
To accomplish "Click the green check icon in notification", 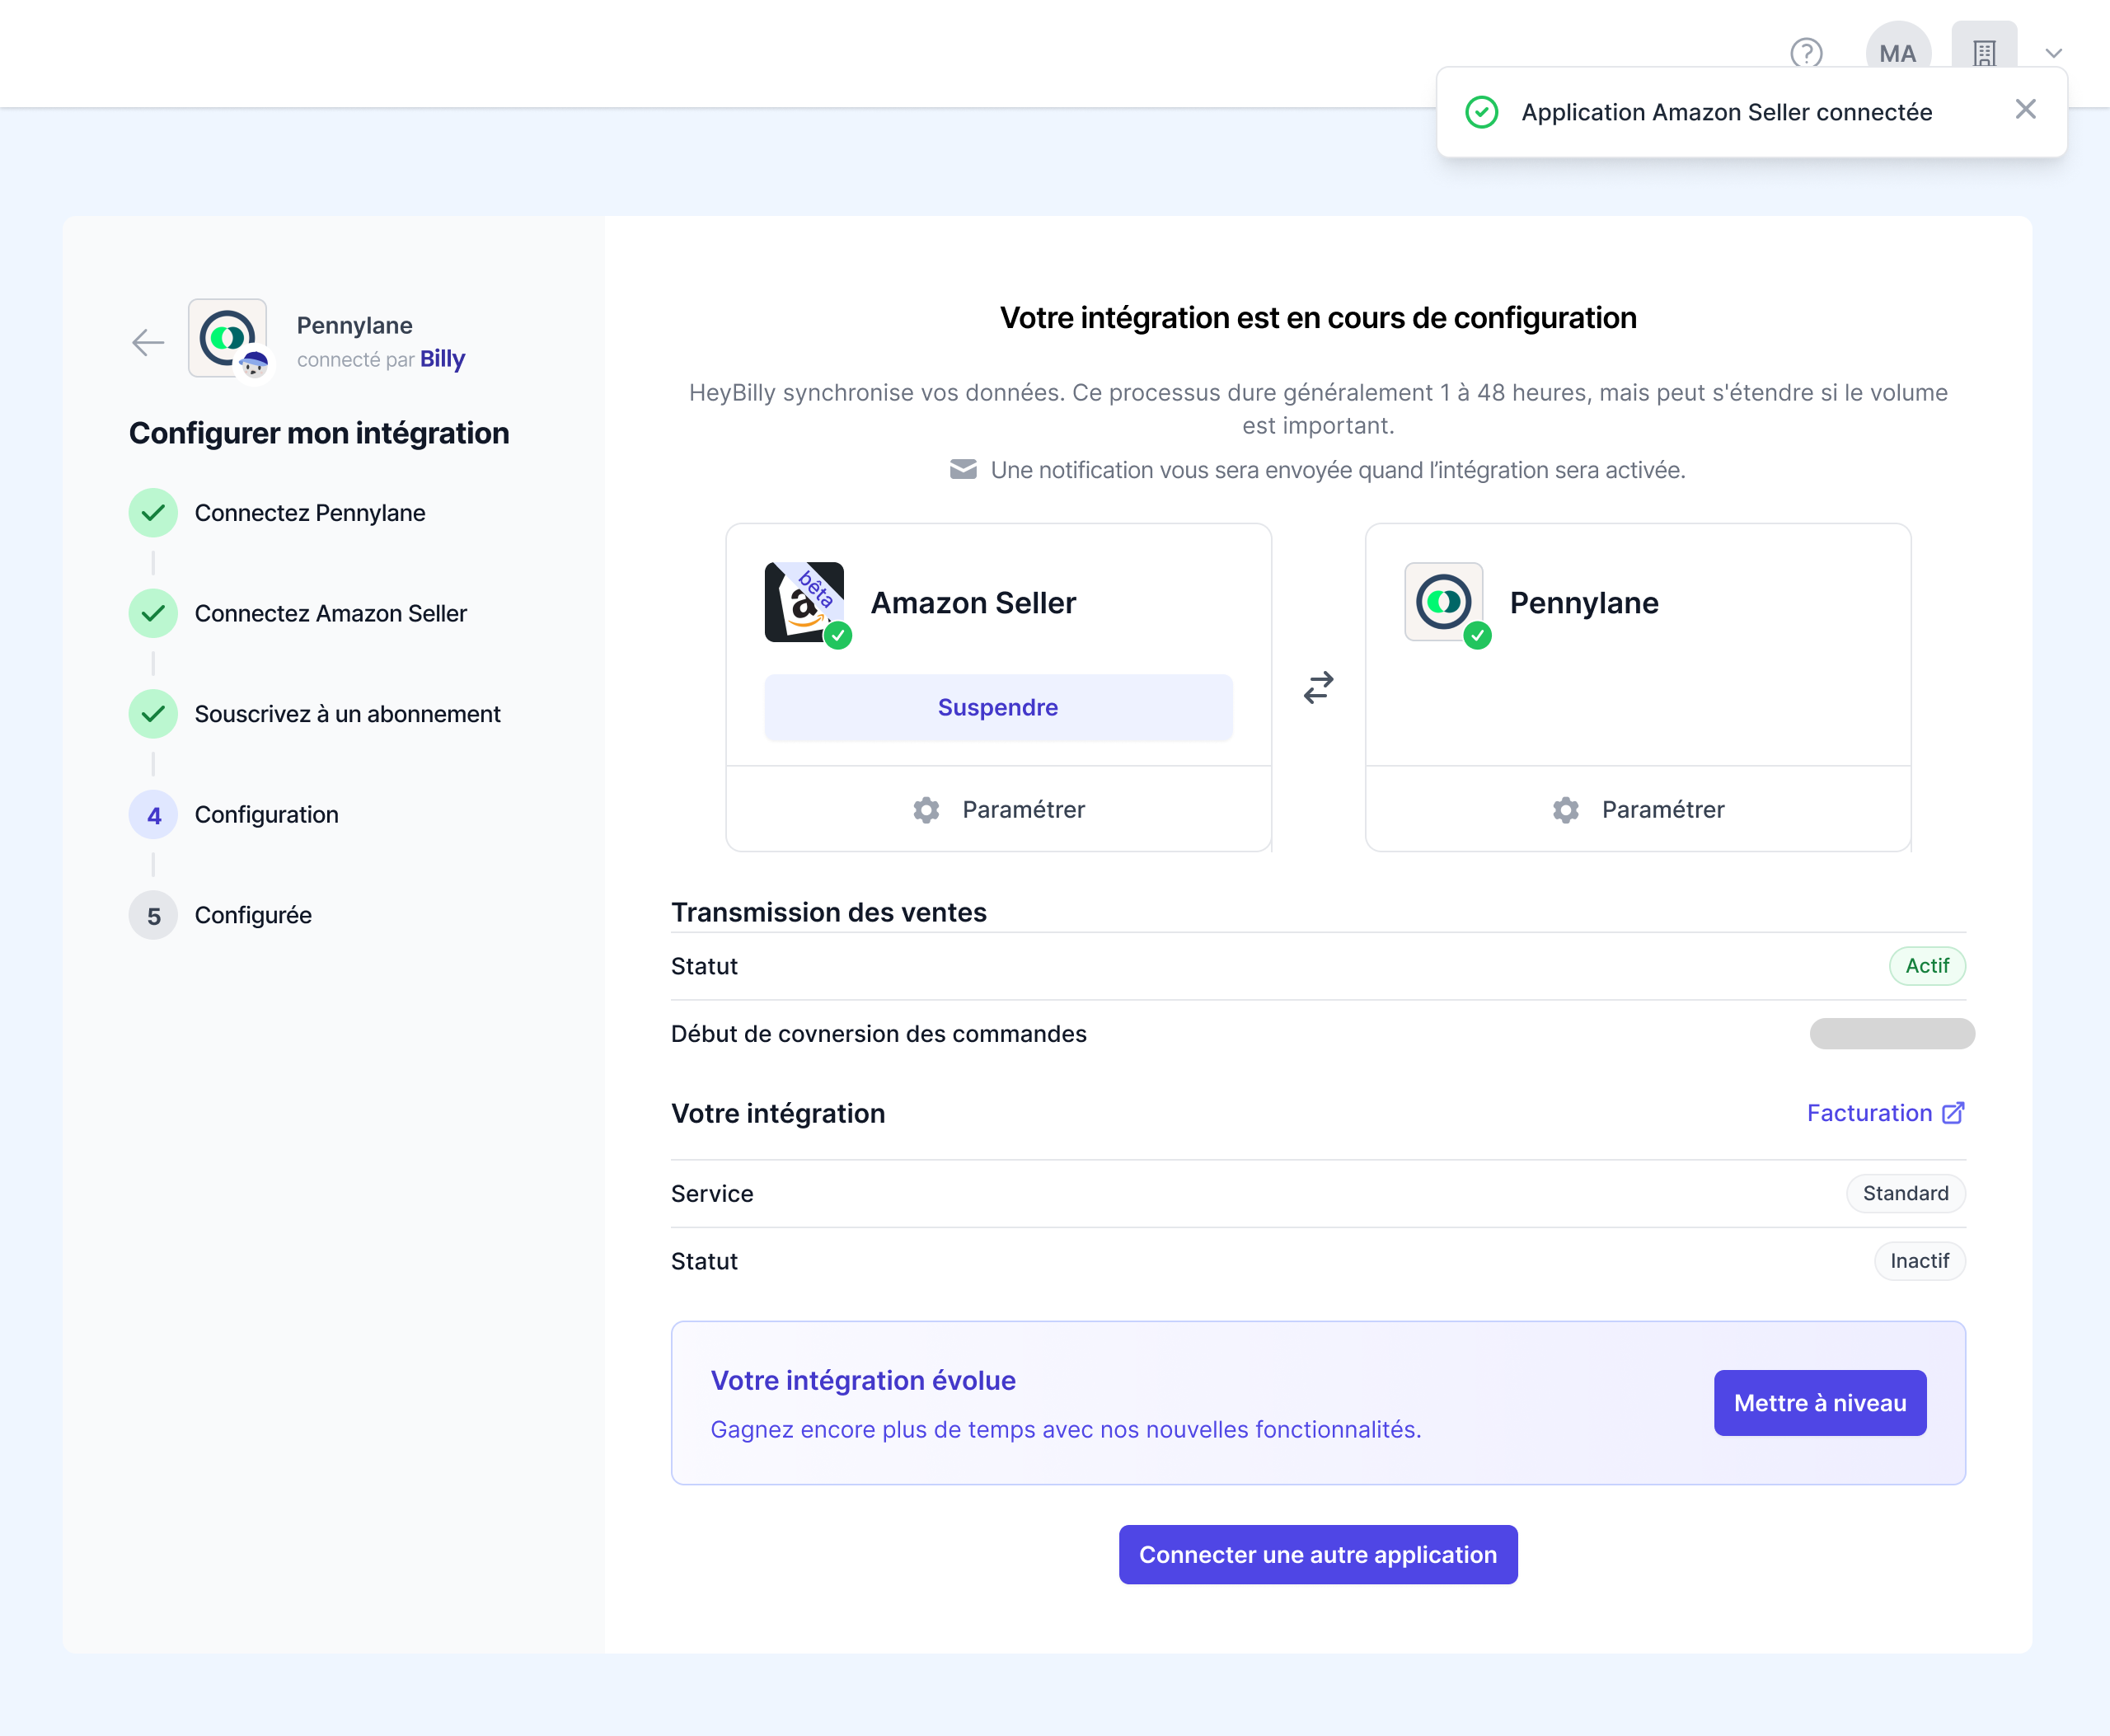I will coord(1481,112).
